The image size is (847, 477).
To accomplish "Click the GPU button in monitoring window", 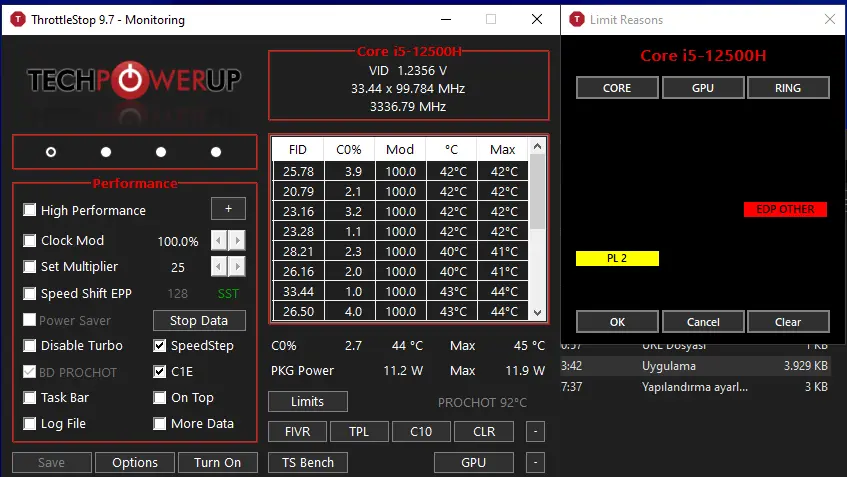I will (x=474, y=462).
